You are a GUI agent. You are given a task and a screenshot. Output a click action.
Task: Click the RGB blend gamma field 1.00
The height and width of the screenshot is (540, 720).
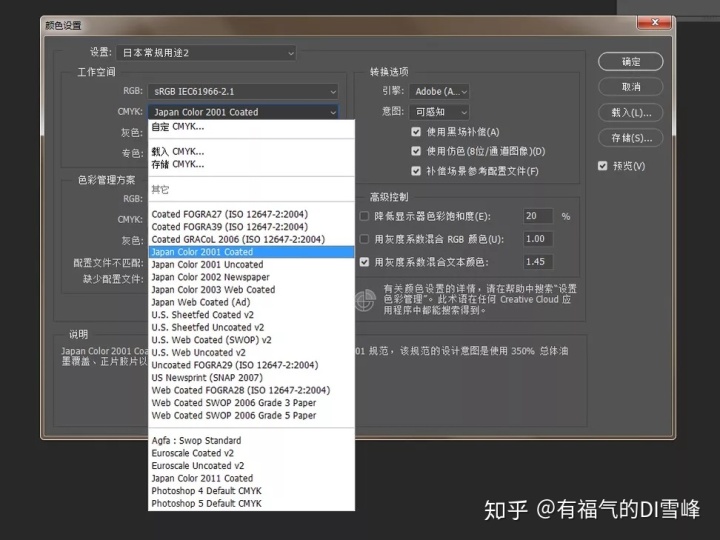pyautogui.click(x=538, y=239)
